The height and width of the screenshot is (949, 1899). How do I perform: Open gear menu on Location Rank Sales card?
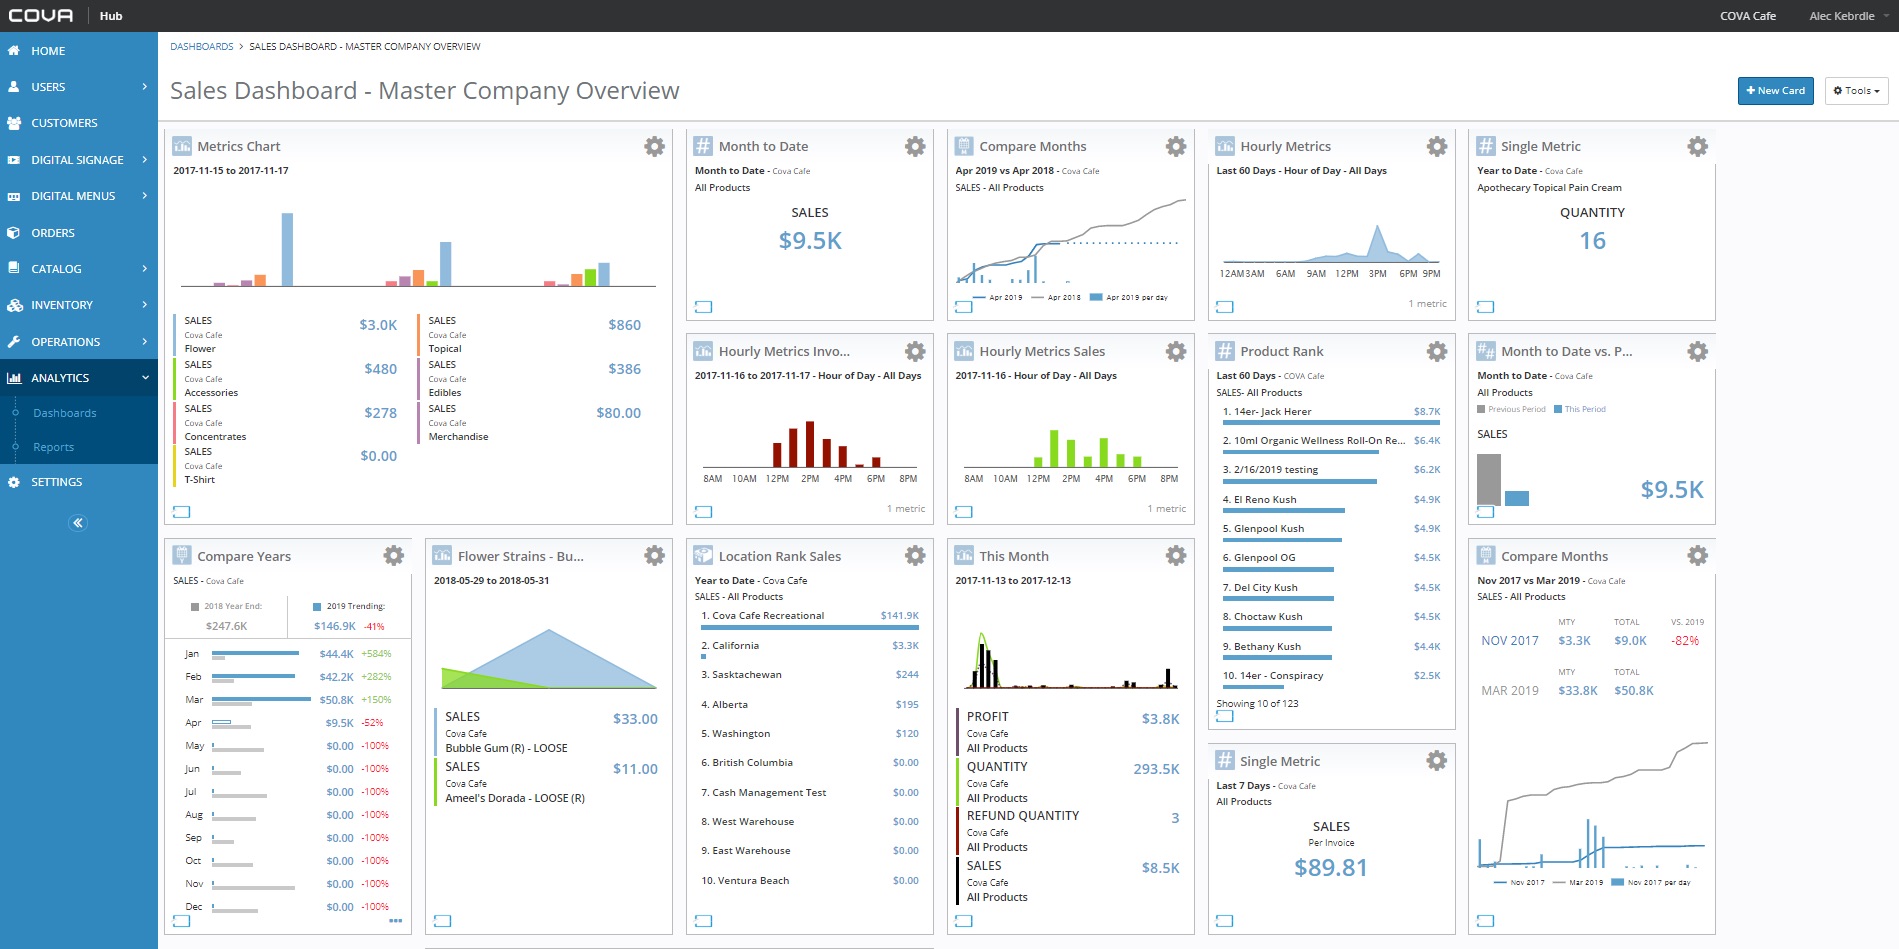coord(914,556)
